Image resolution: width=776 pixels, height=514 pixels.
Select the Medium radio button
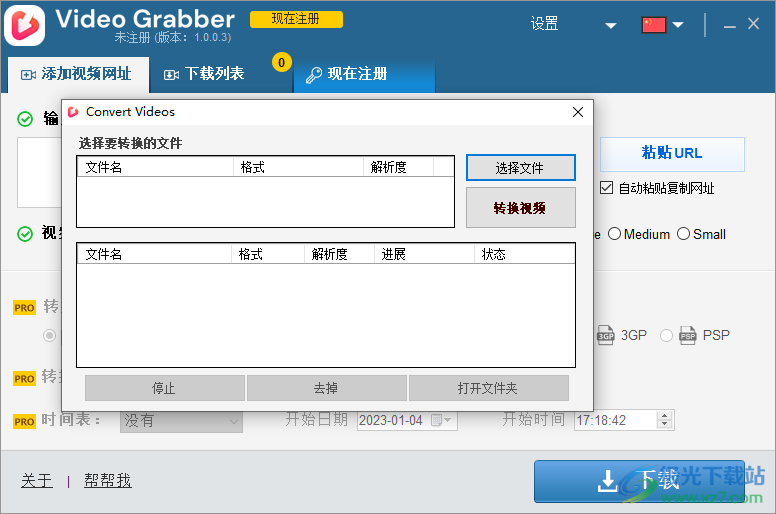(614, 234)
